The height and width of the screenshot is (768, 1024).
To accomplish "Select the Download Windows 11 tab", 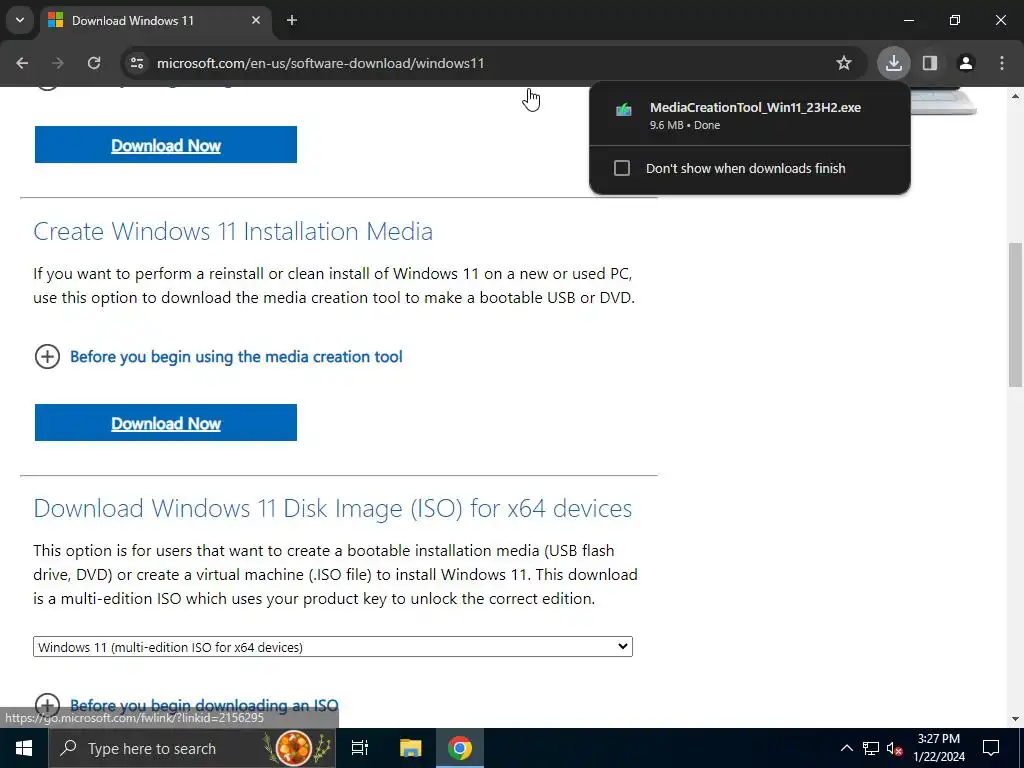I will click(155, 20).
